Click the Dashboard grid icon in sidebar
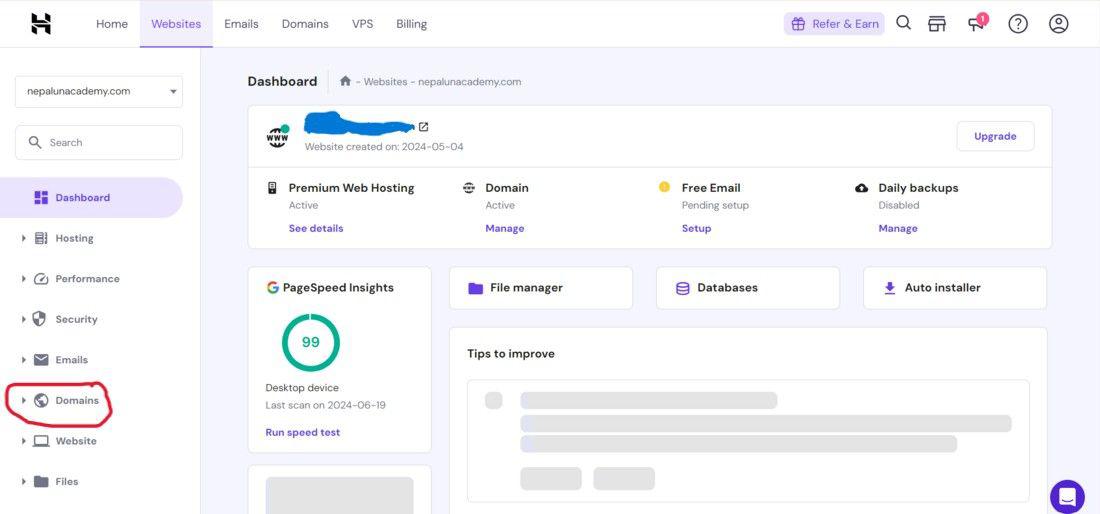The width and height of the screenshot is (1100, 514). click(x=41, y=198)
